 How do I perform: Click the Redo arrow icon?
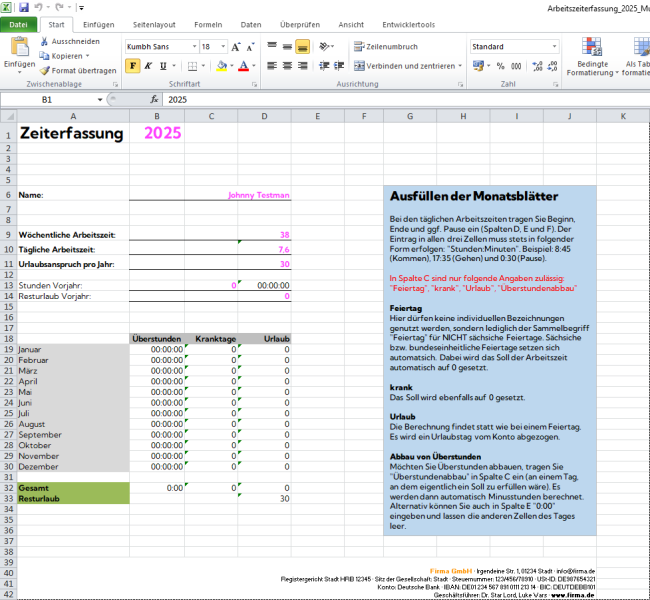click(59, 7)
